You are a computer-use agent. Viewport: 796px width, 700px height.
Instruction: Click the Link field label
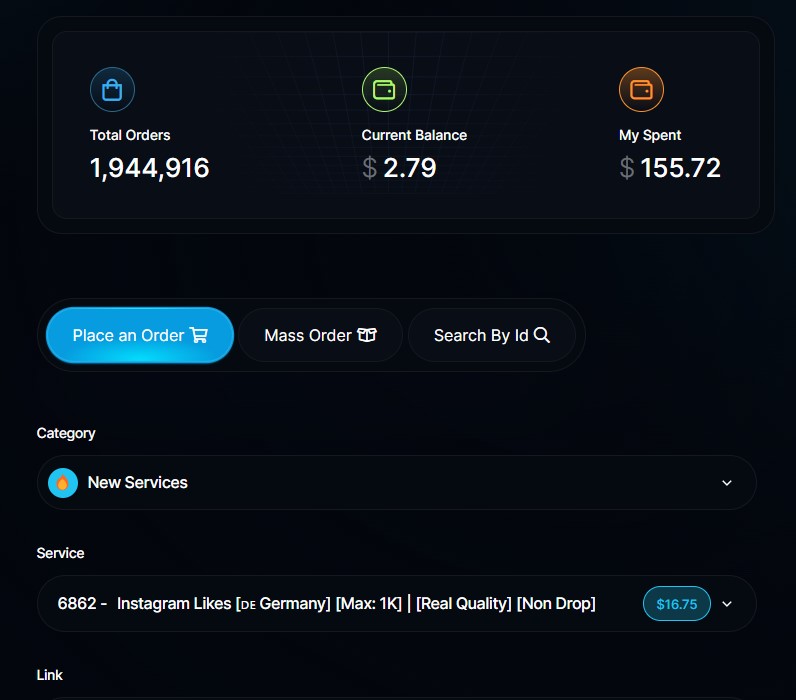[50, 675]
